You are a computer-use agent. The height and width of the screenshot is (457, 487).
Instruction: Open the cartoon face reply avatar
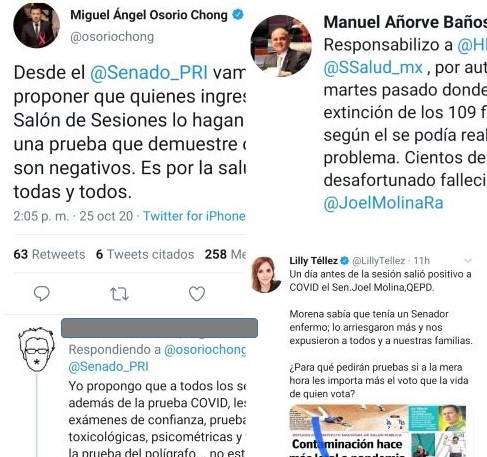pyautogui.click(x=37, y=349)
